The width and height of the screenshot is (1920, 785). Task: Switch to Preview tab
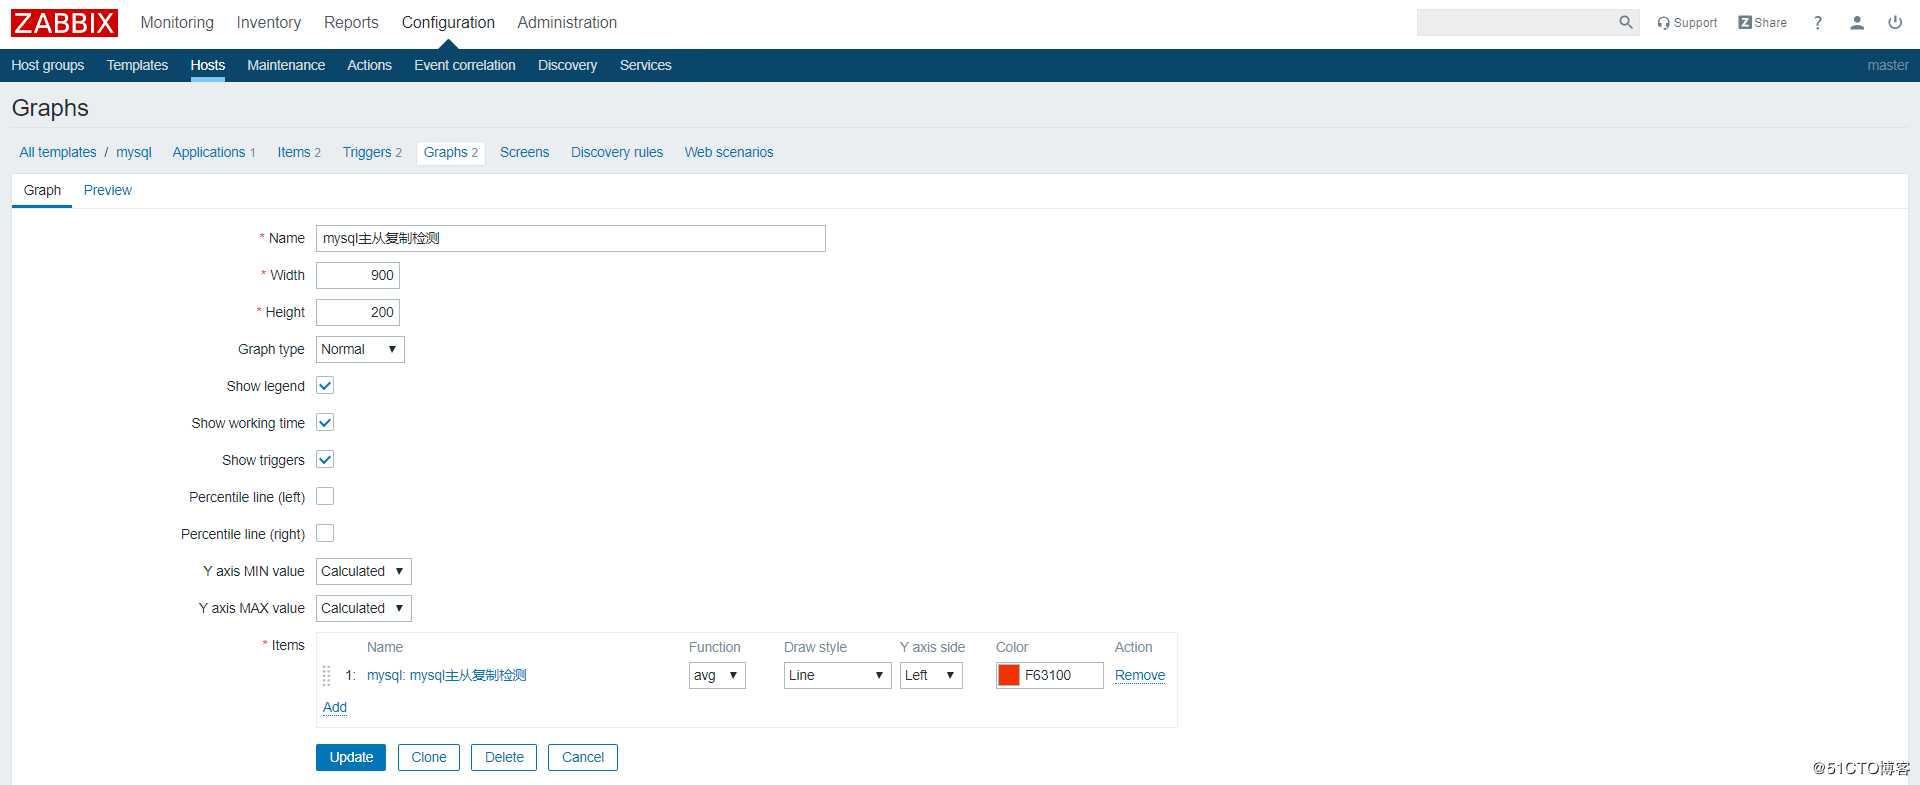pyautogui.click(x=107, y=190)
